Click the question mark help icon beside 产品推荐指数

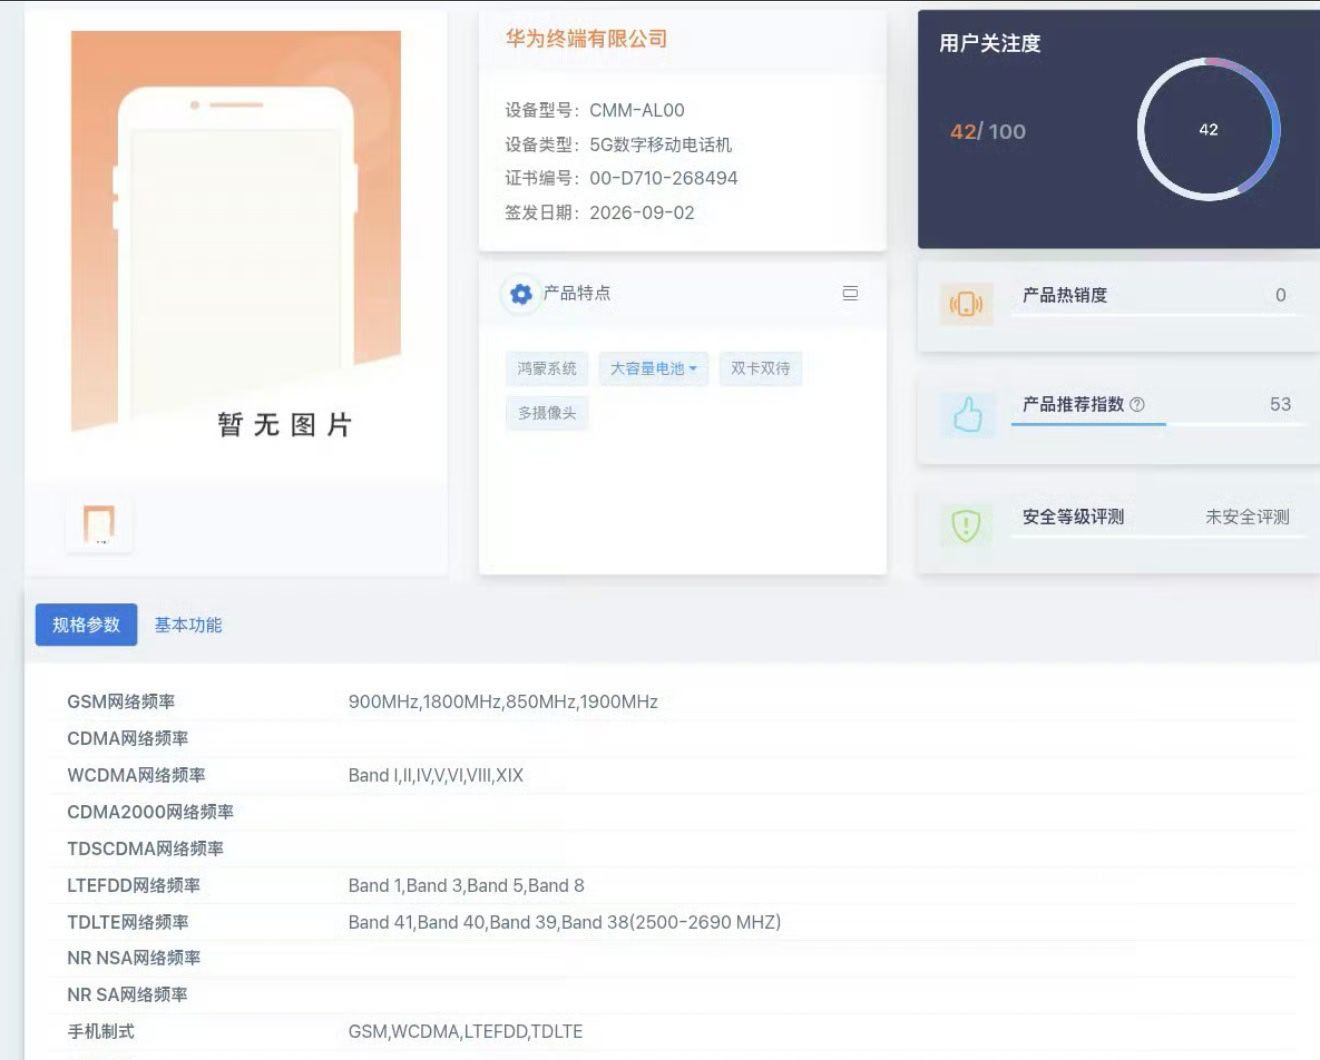[1137, 405]
